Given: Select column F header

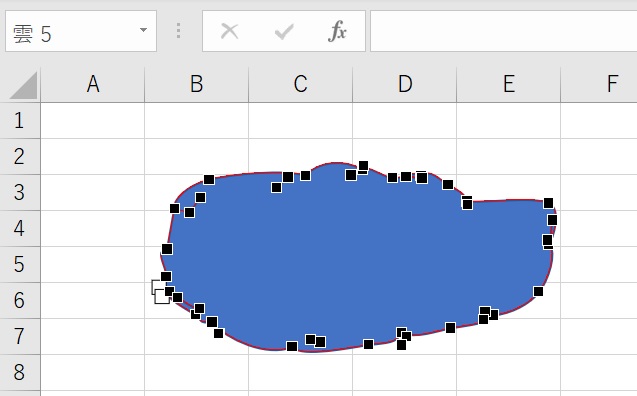Looking at the screenshot, I should (x=599, y=84).
